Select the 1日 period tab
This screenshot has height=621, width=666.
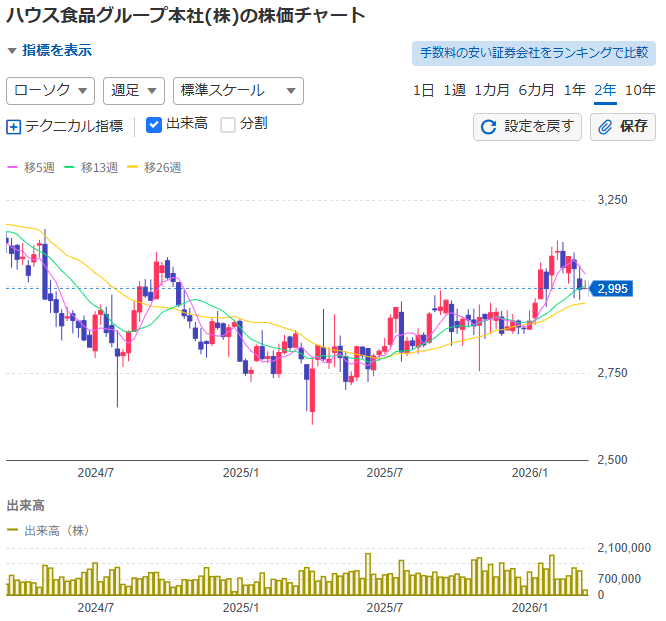tap(423, 90)
